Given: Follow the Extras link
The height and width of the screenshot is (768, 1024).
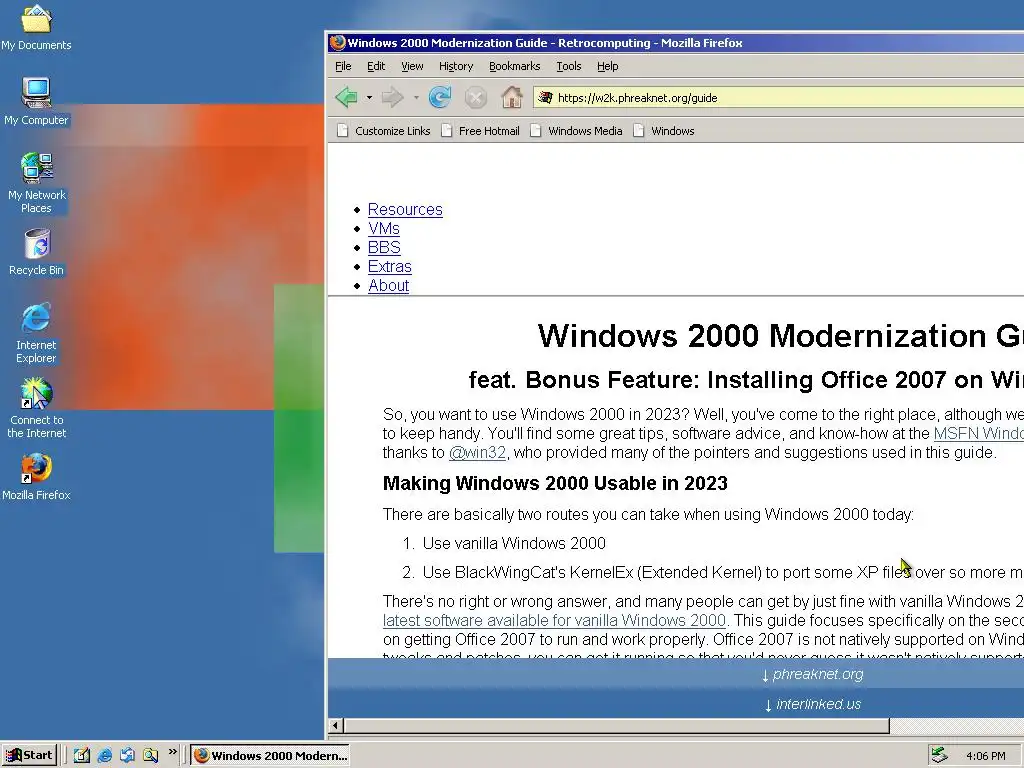Looking at the screenshot, I should 389,266.
